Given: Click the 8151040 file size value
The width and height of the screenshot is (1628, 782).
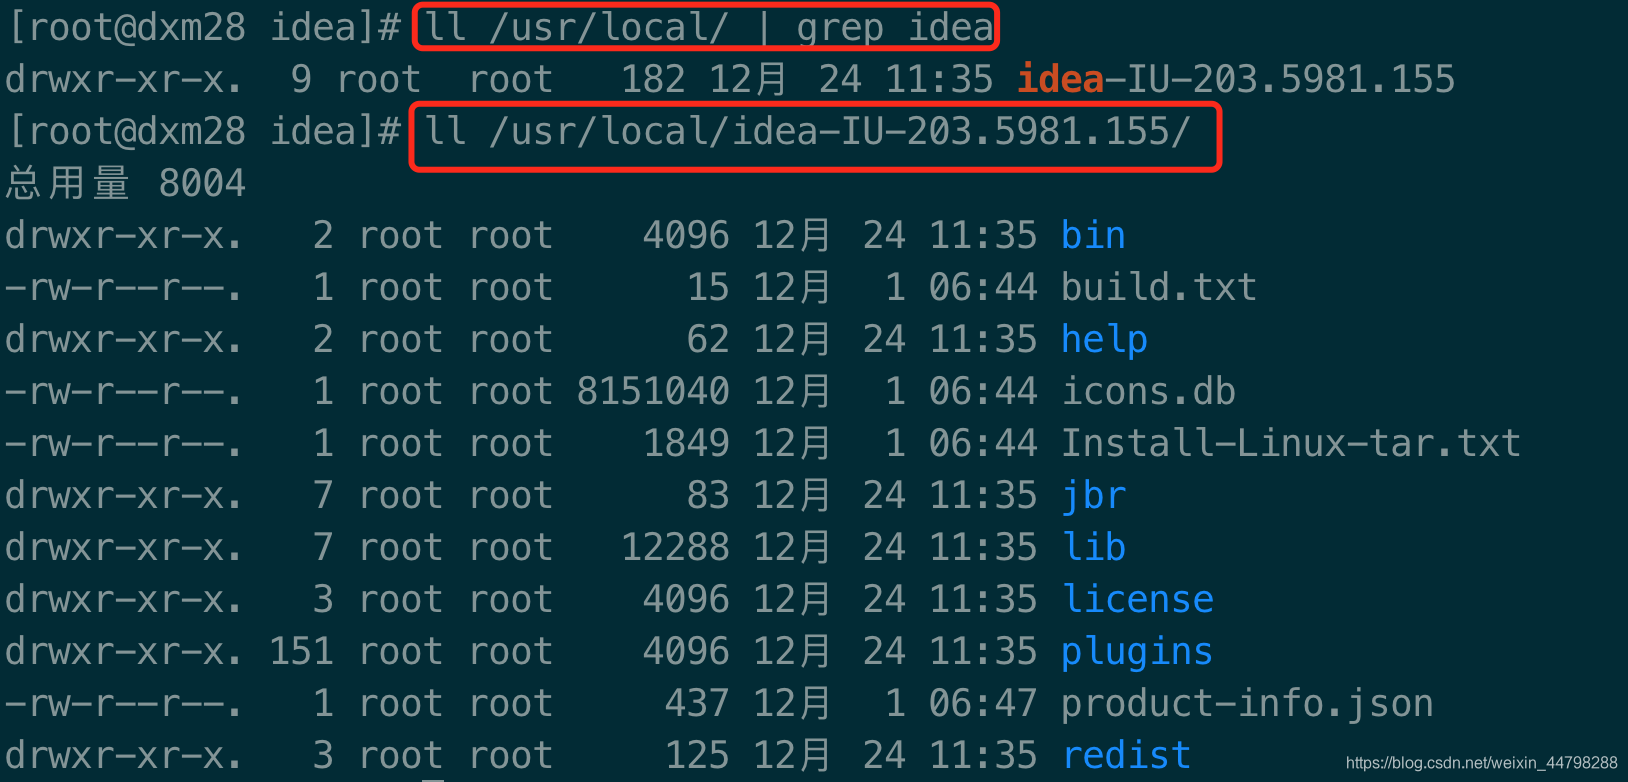Looking at the screenshot, I should (653, 392).
